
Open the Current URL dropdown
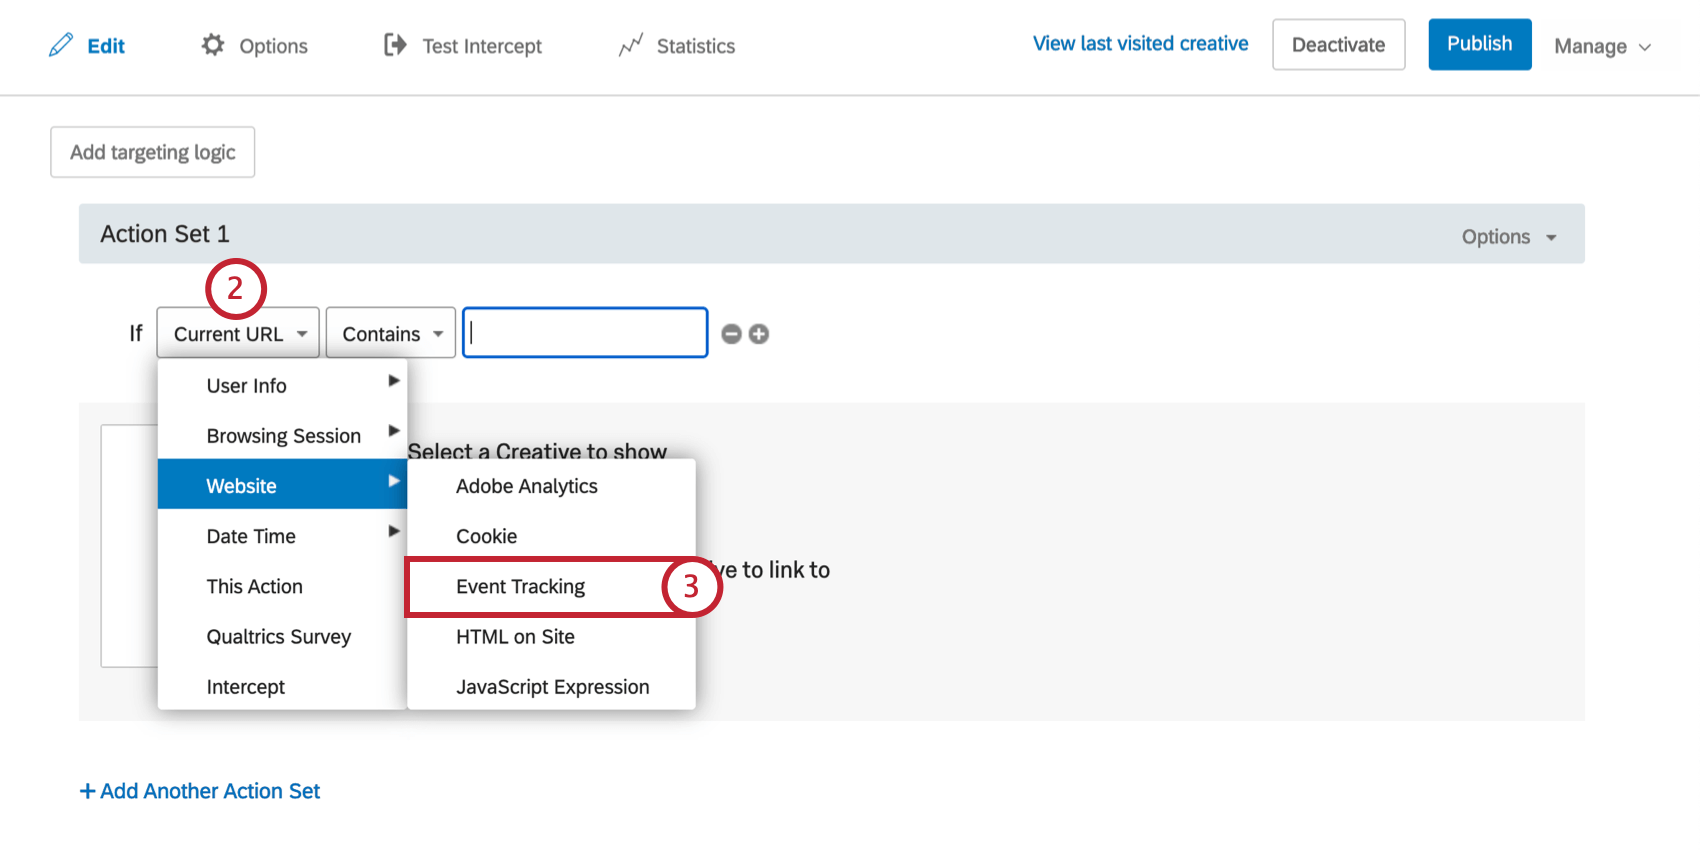tap(238, 333)
